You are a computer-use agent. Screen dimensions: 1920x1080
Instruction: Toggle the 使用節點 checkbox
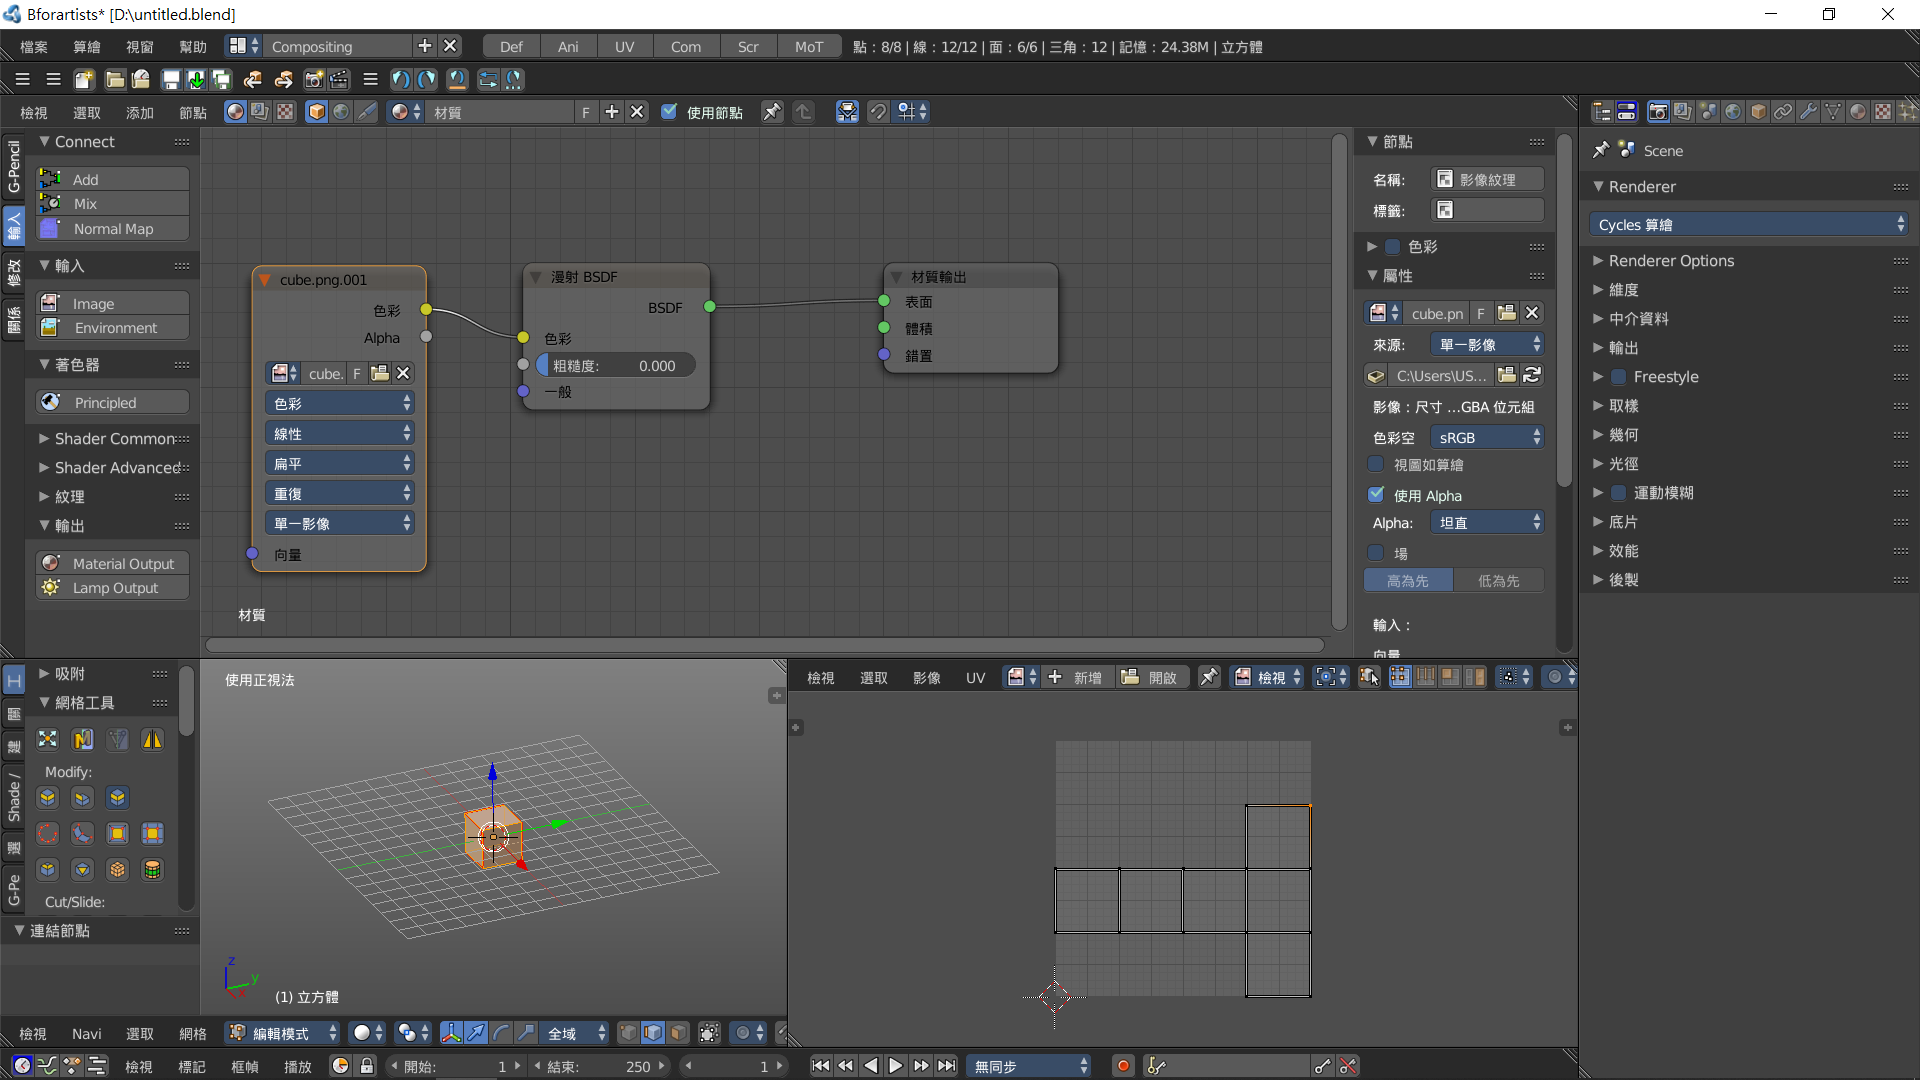669,112
